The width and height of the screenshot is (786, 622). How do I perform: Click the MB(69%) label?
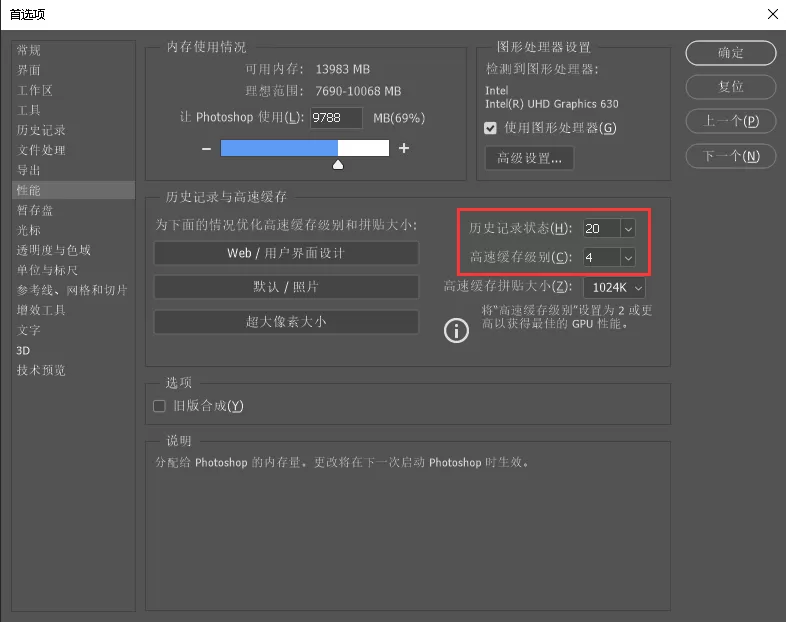coord(399,118)
